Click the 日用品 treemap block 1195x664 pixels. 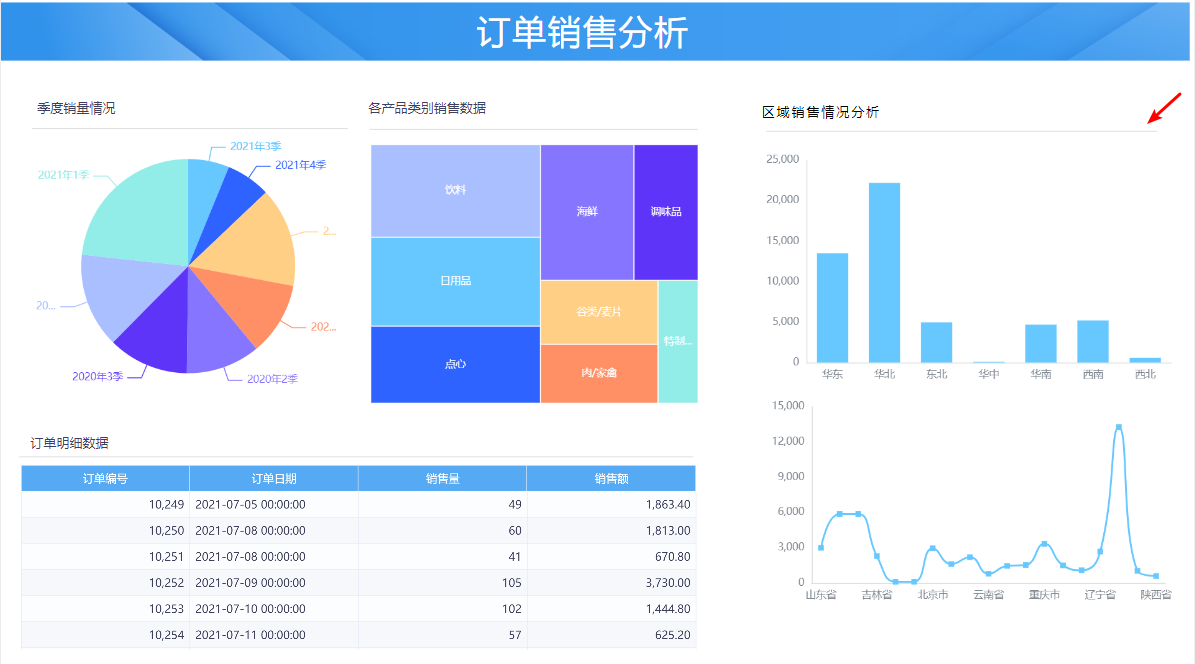click(455, 281)
